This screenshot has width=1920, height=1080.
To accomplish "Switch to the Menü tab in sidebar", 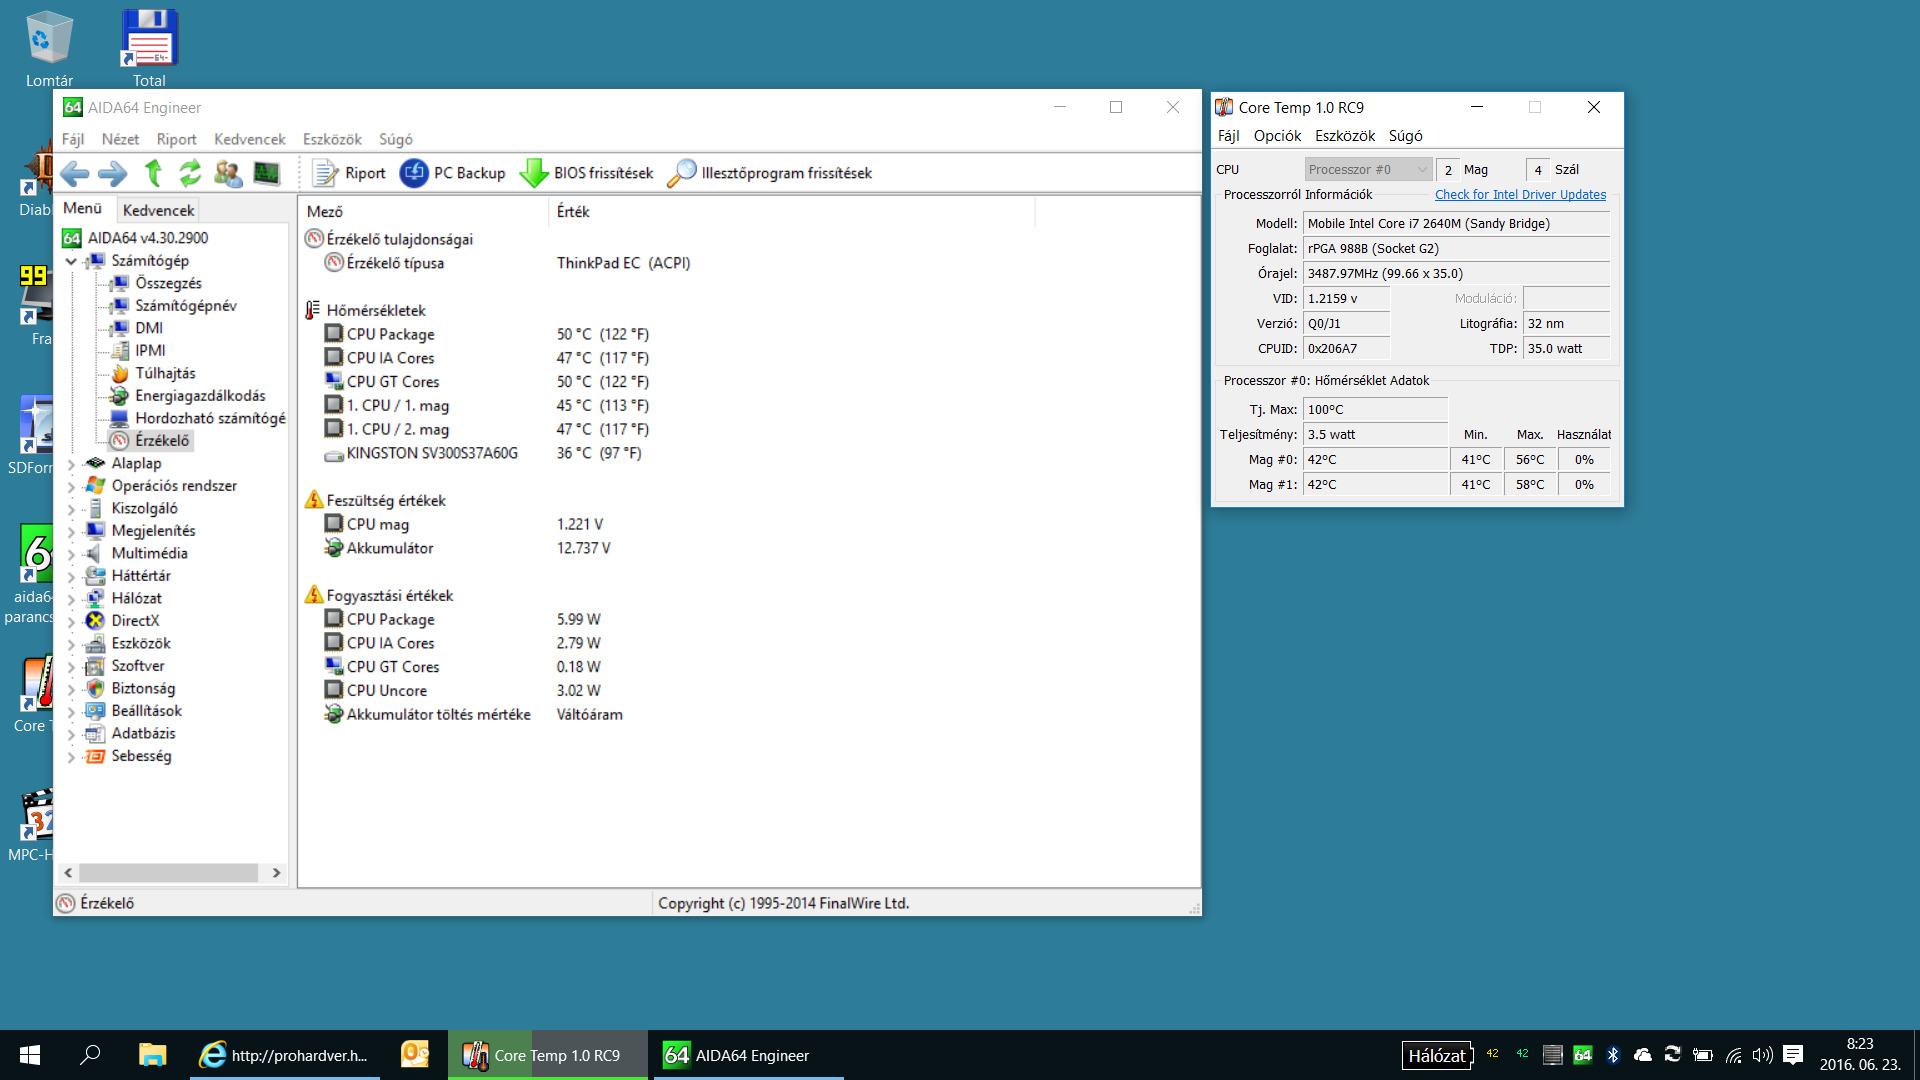I will coord(83,208).
